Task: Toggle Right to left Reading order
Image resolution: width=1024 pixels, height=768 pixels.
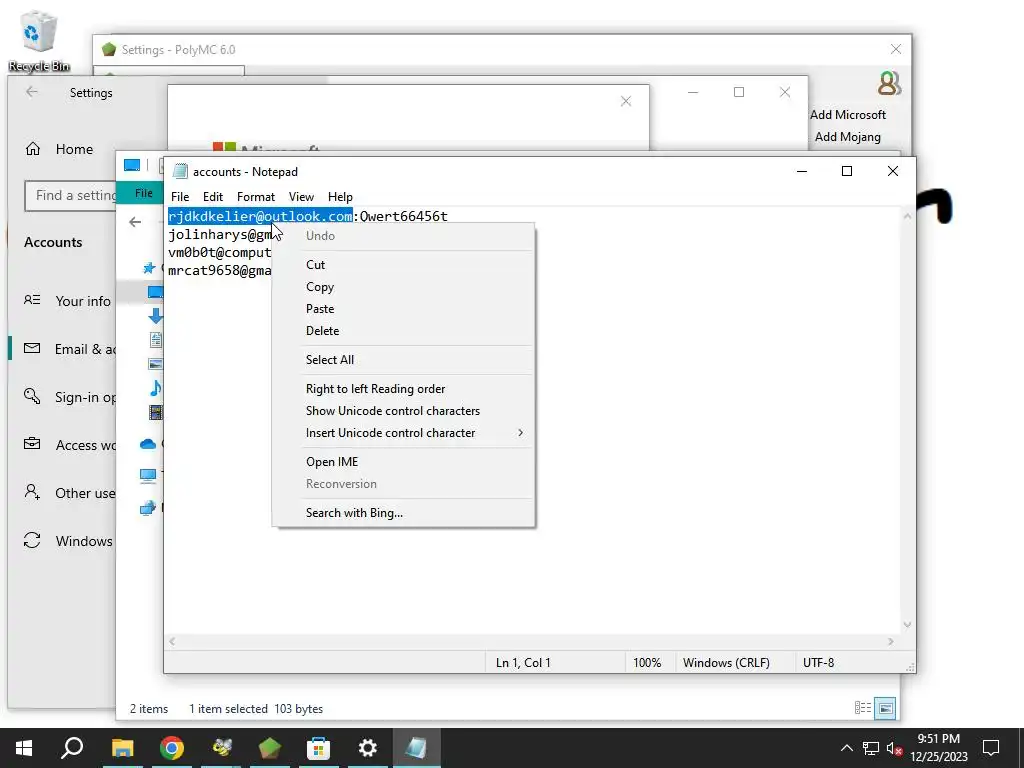Action: click(x=376, y=389)
